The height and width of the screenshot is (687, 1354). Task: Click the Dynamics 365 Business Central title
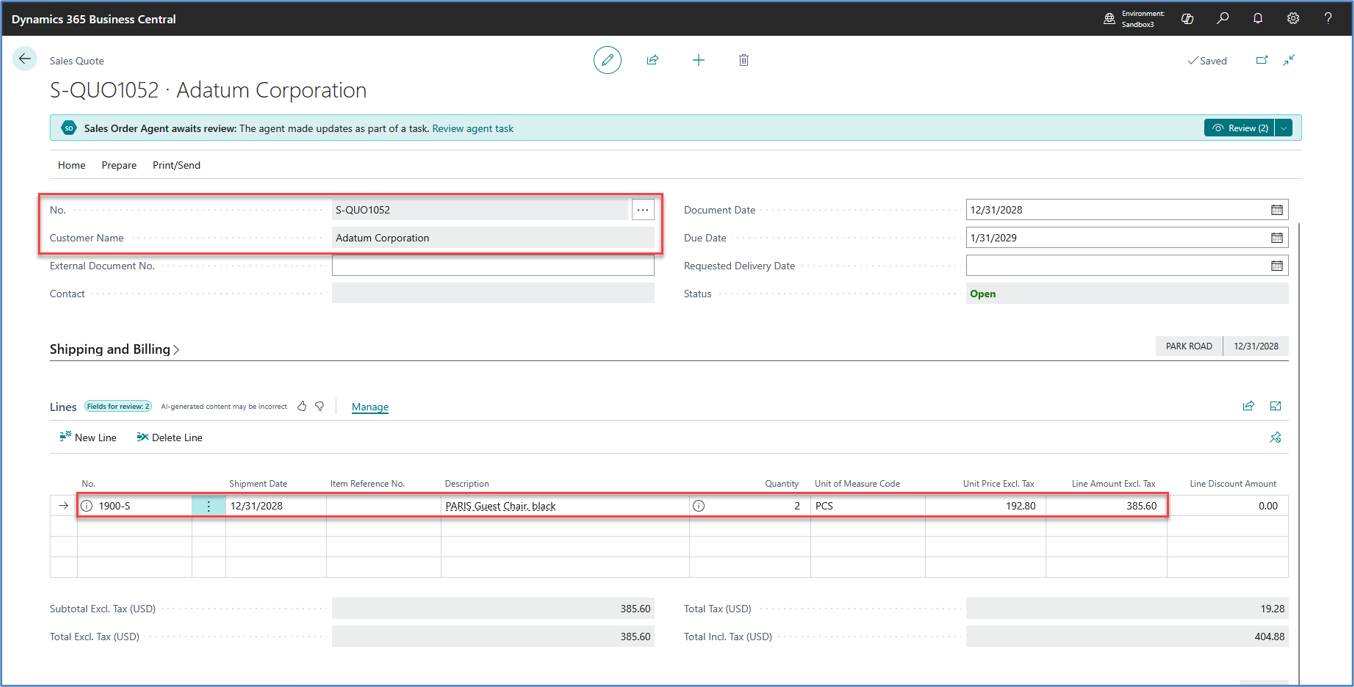[94, 19]
